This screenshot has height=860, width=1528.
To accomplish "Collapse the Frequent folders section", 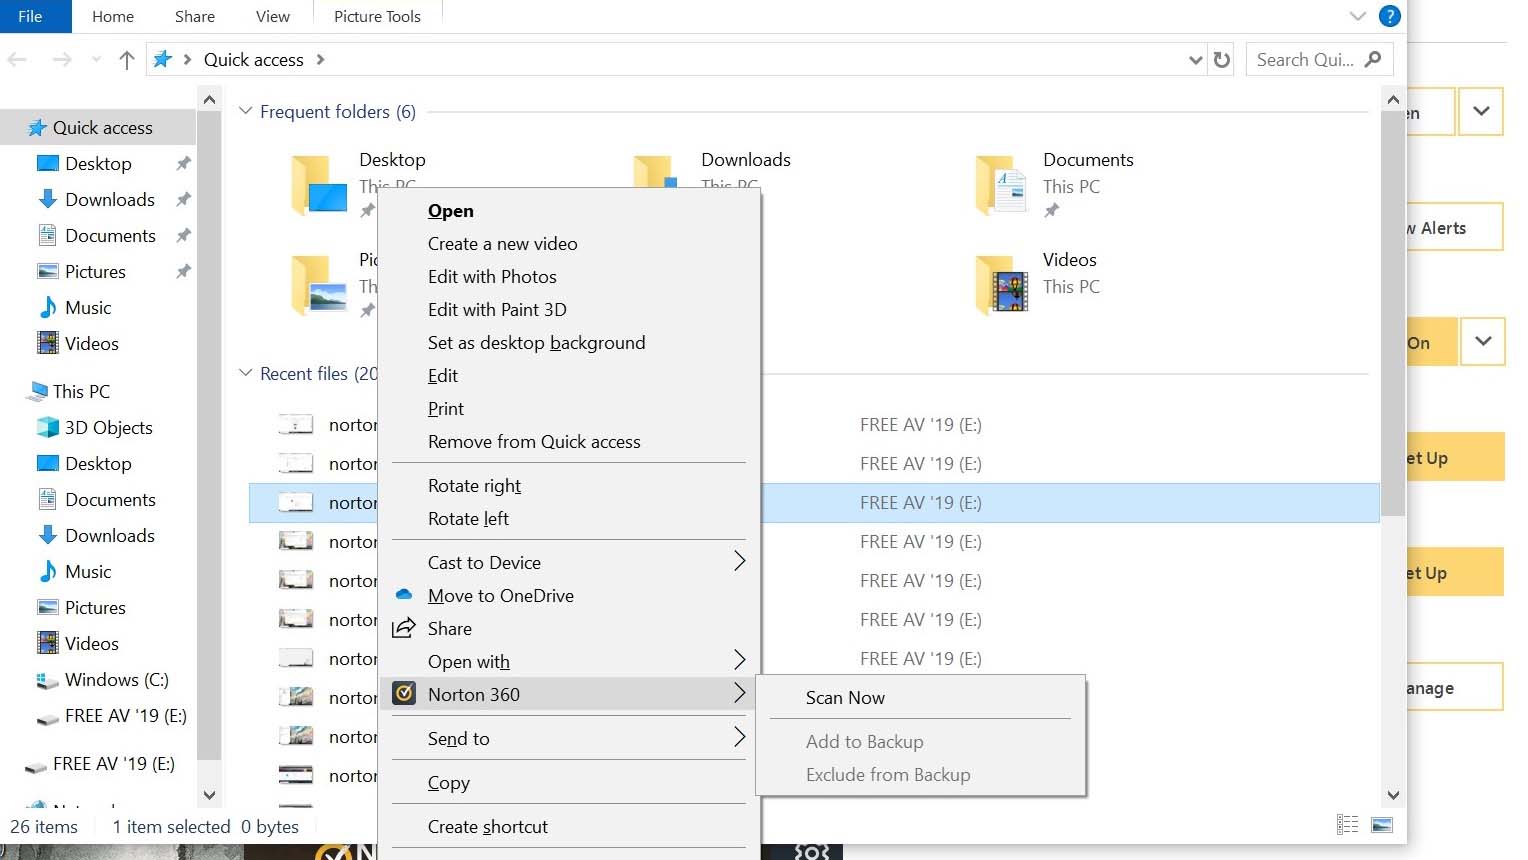I will [x=245, y=111].
